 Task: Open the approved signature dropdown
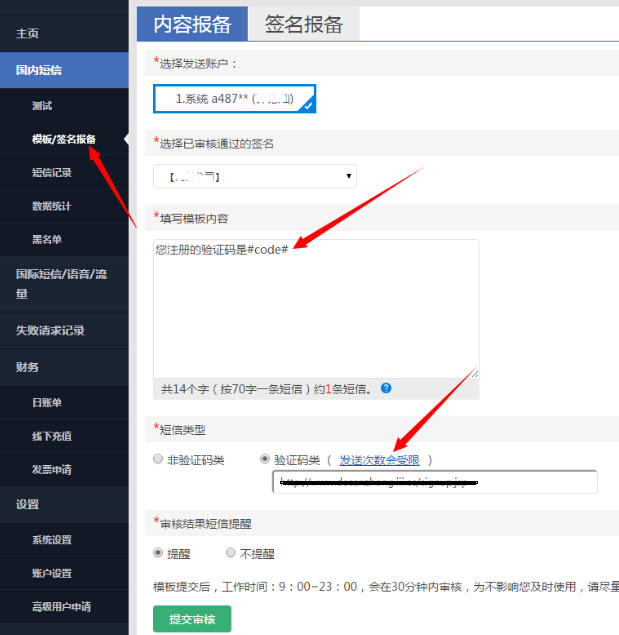(x=255, y=176)
